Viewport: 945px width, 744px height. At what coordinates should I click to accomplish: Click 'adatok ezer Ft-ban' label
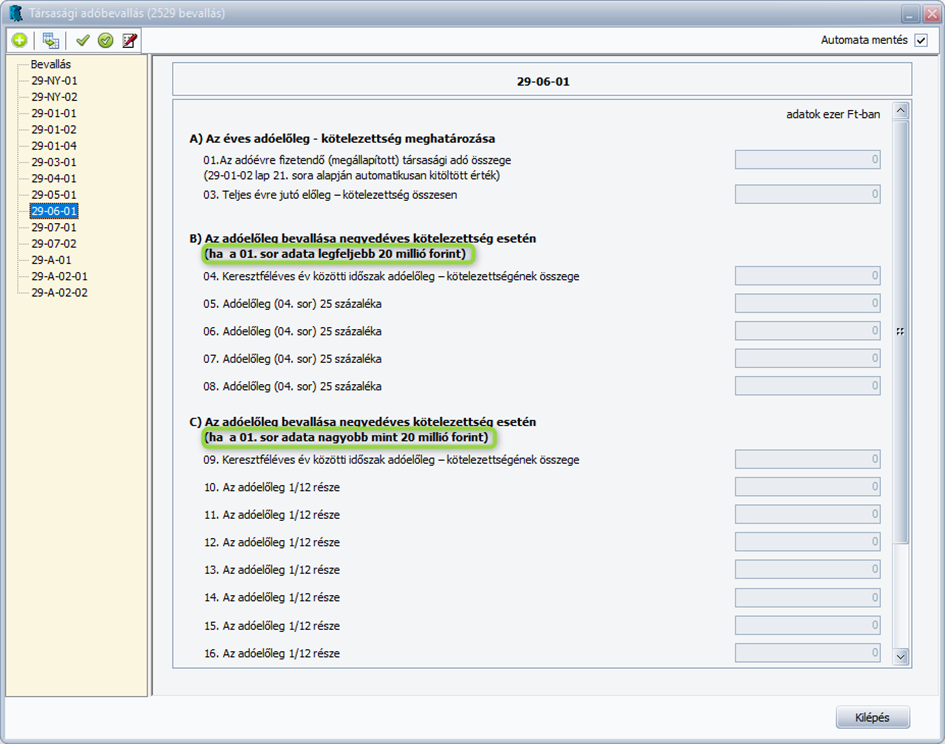(x=833, y=114)
